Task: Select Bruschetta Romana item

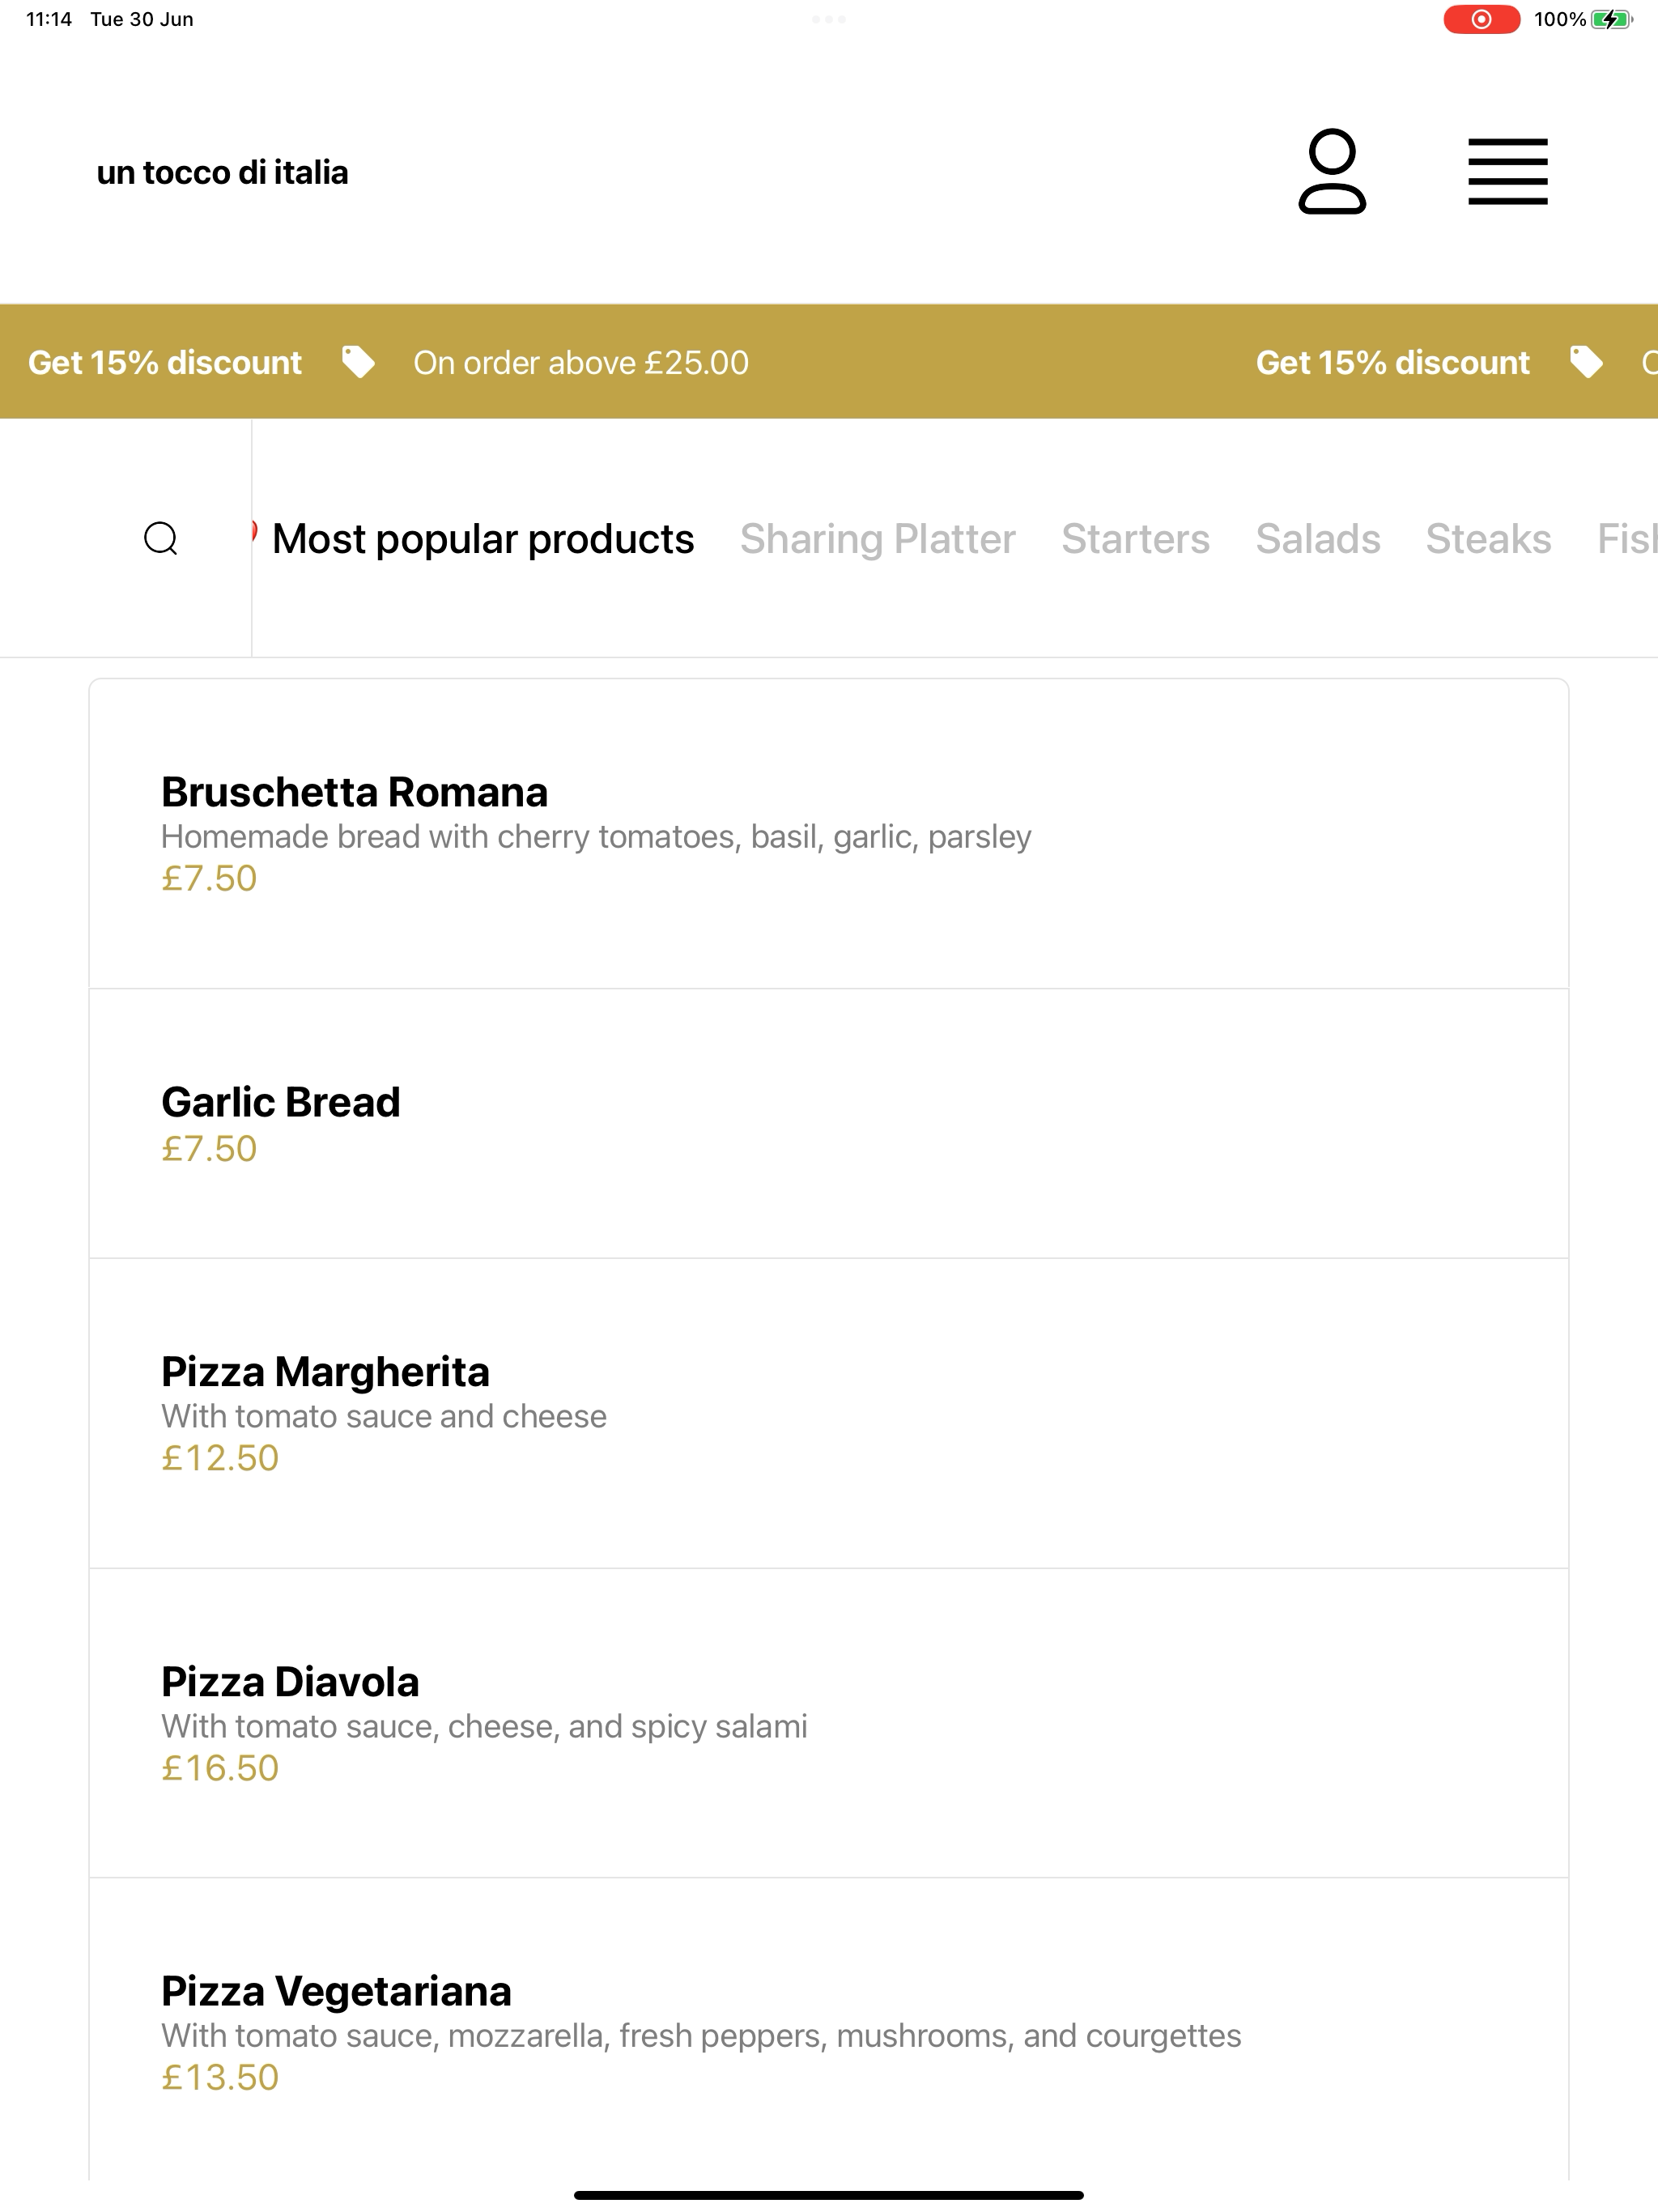Action: click(x=829, y=834)
